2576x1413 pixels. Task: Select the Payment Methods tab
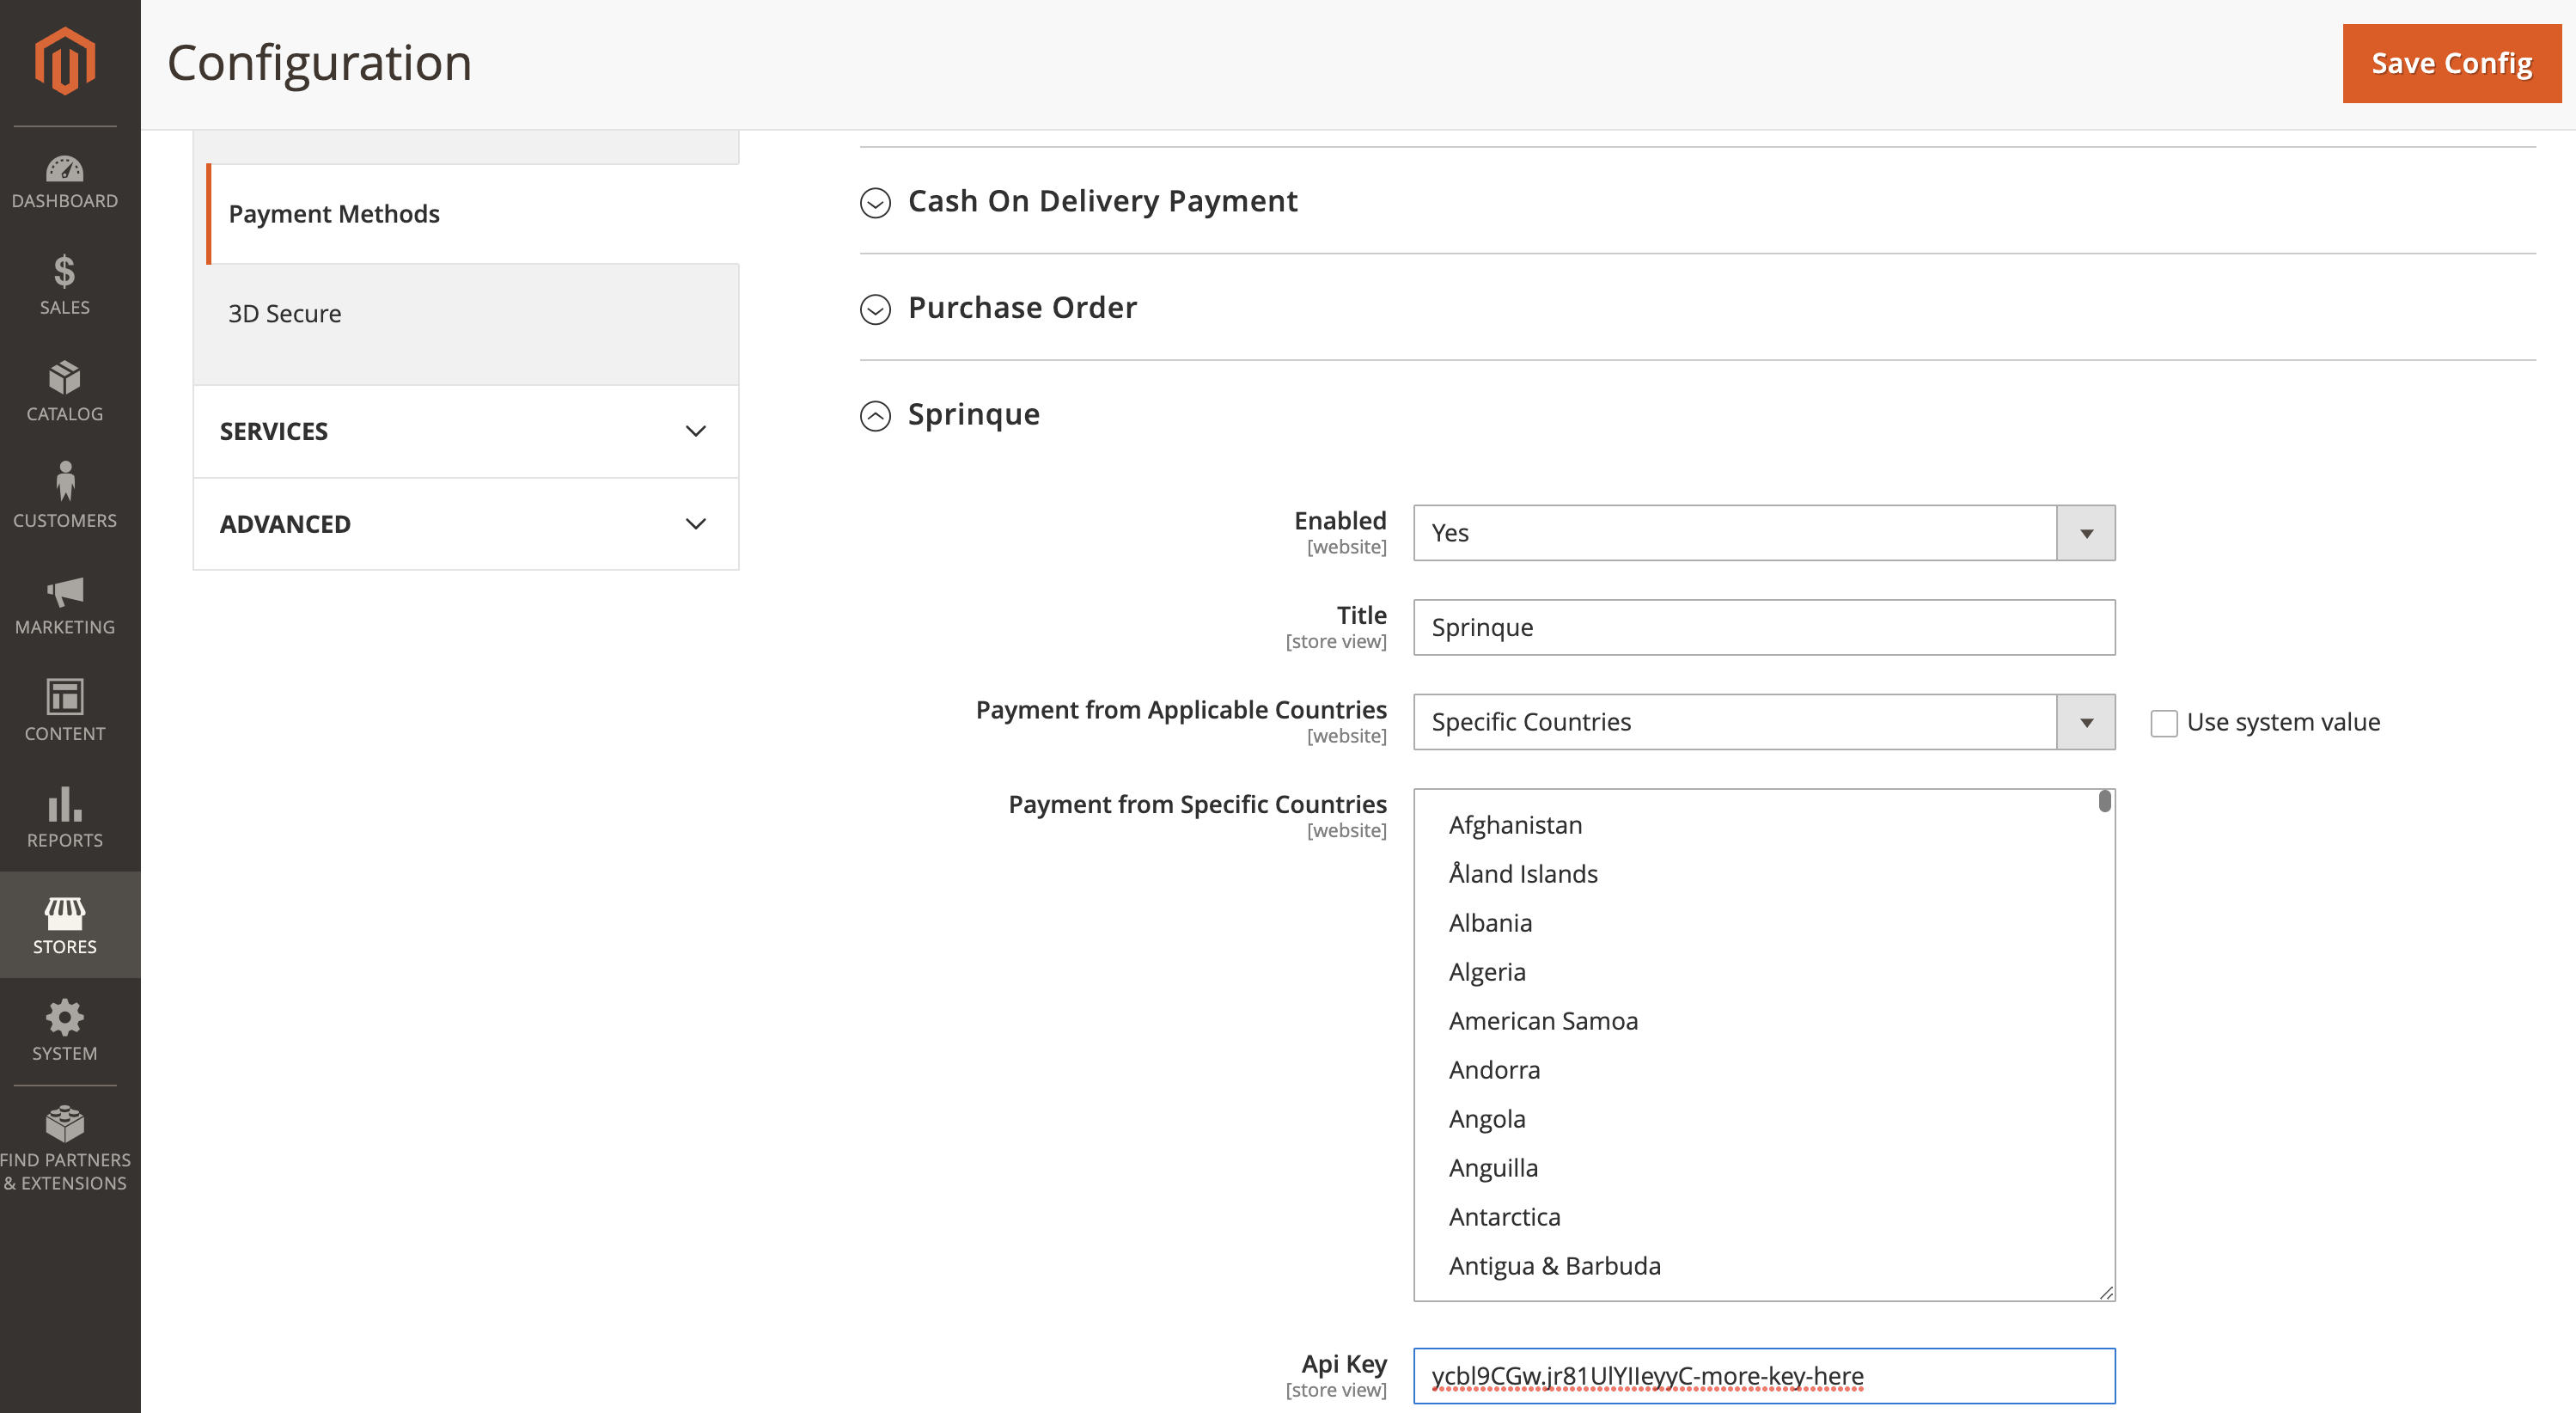(x=334, y=214)
